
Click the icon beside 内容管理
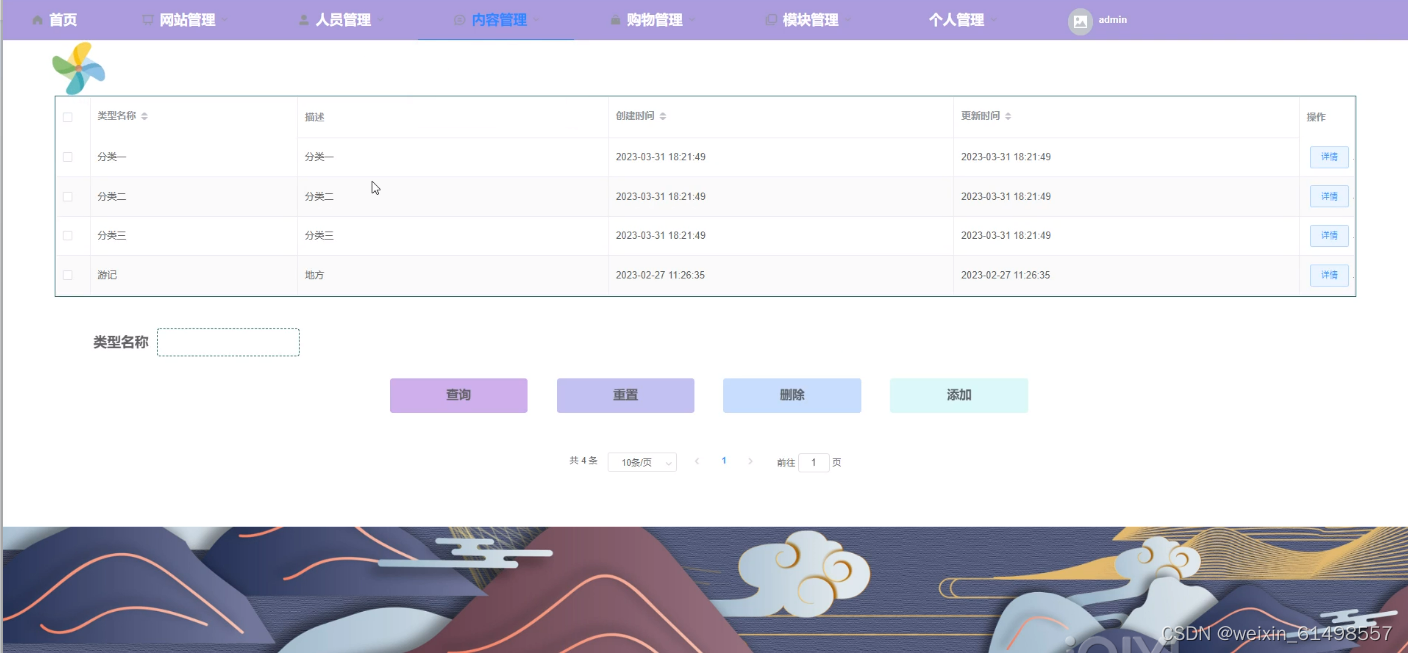click(460, 20)
